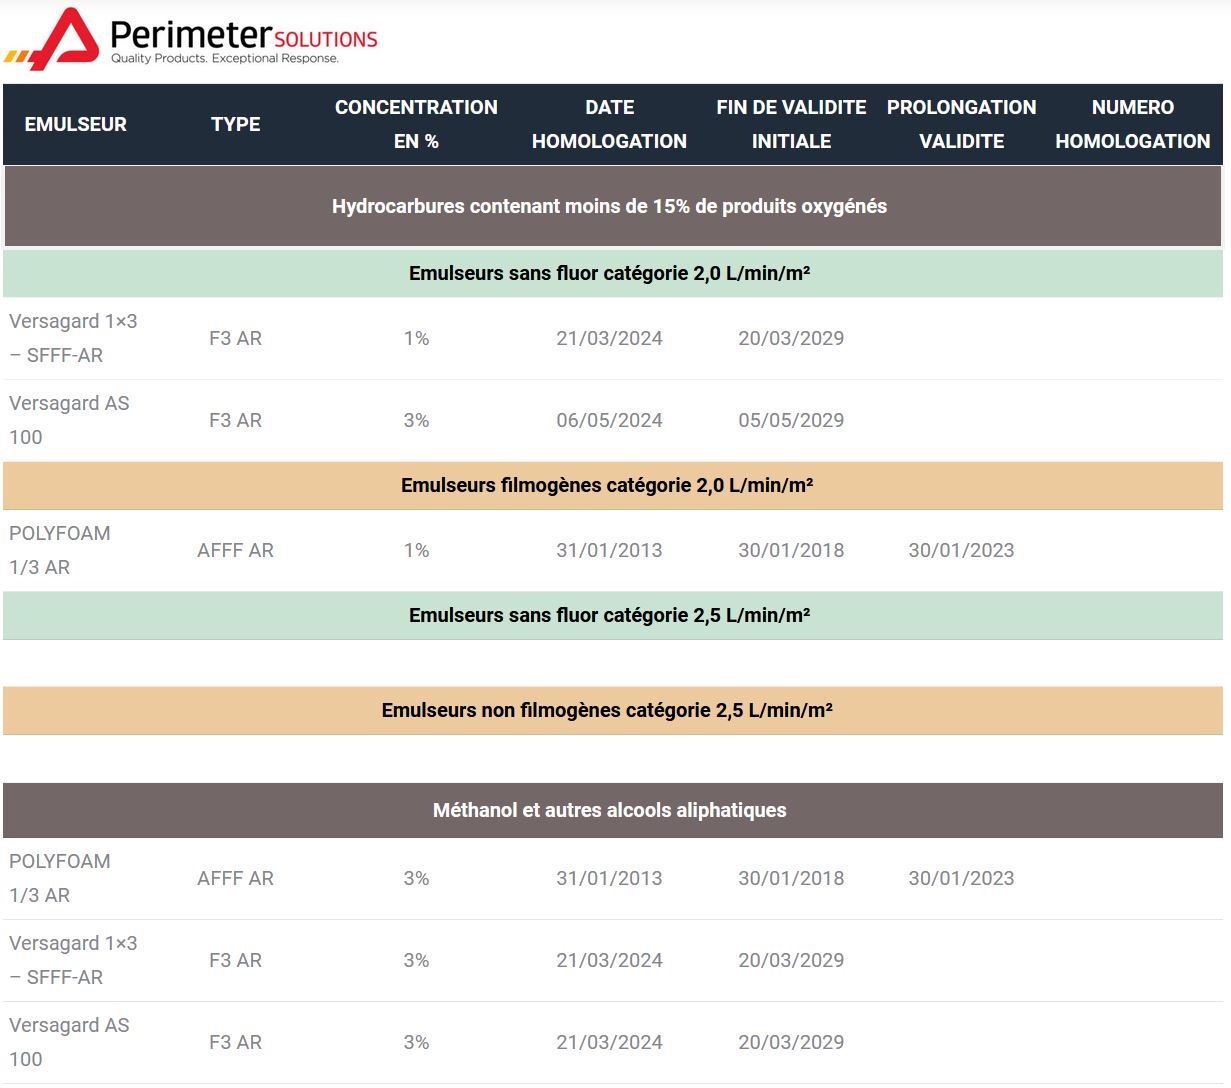The width and height of the screenshot is (1231, 1088).
Task: Click the DATE HOMOLOGATION column header
Action: [609, 124]
